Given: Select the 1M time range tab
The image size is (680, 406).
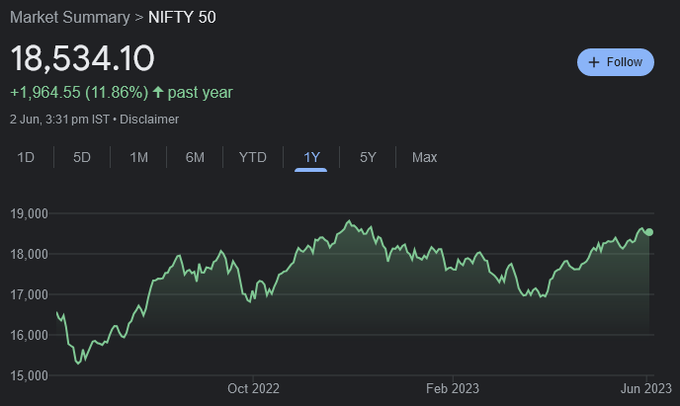Looking at the screenshot, I should pyautogui.click(x=139, y=157).
